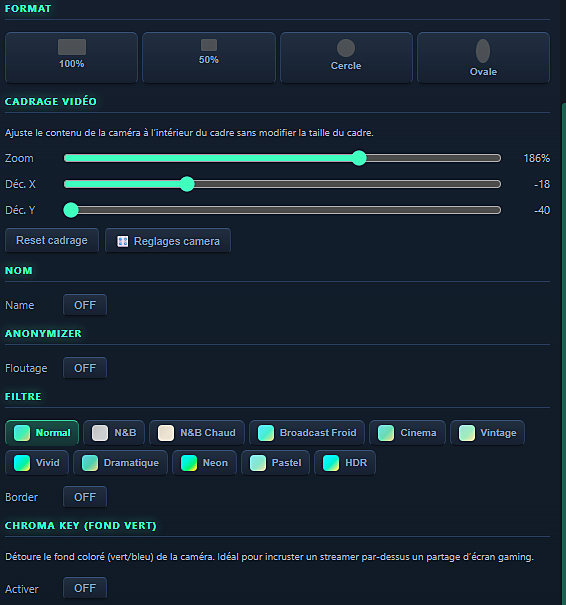Choose the 50% format option

[209, 57]
